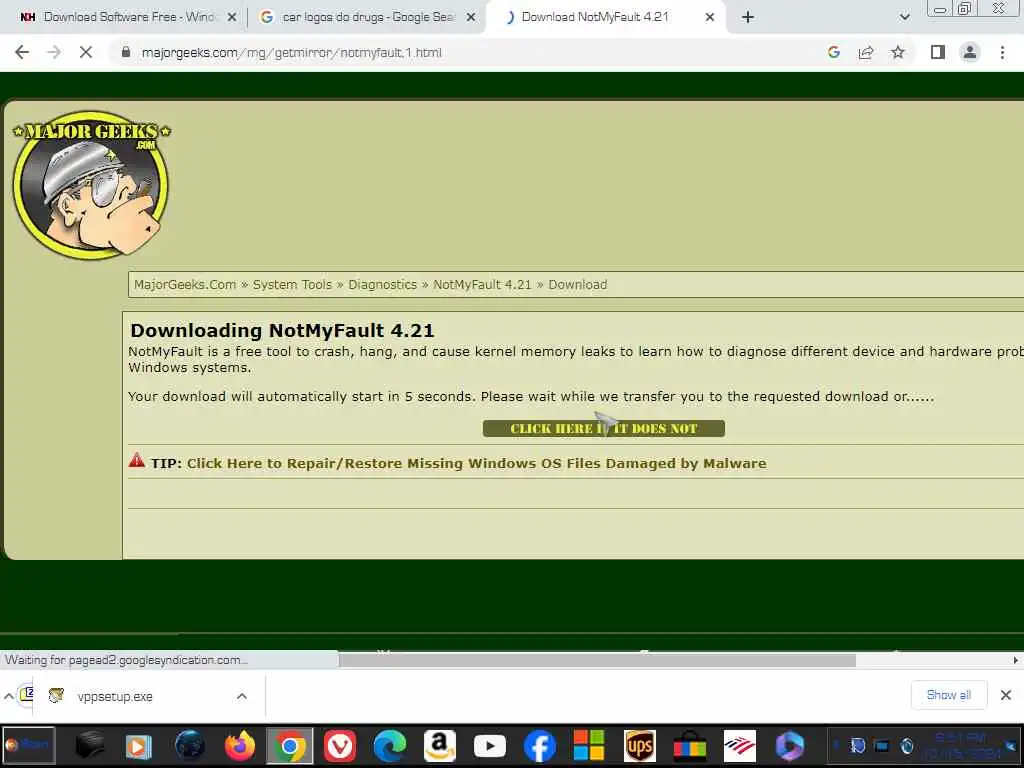Open Microsoft Store bag icon in taskbar
This screenshot has width=1024, height=768.
690,745
